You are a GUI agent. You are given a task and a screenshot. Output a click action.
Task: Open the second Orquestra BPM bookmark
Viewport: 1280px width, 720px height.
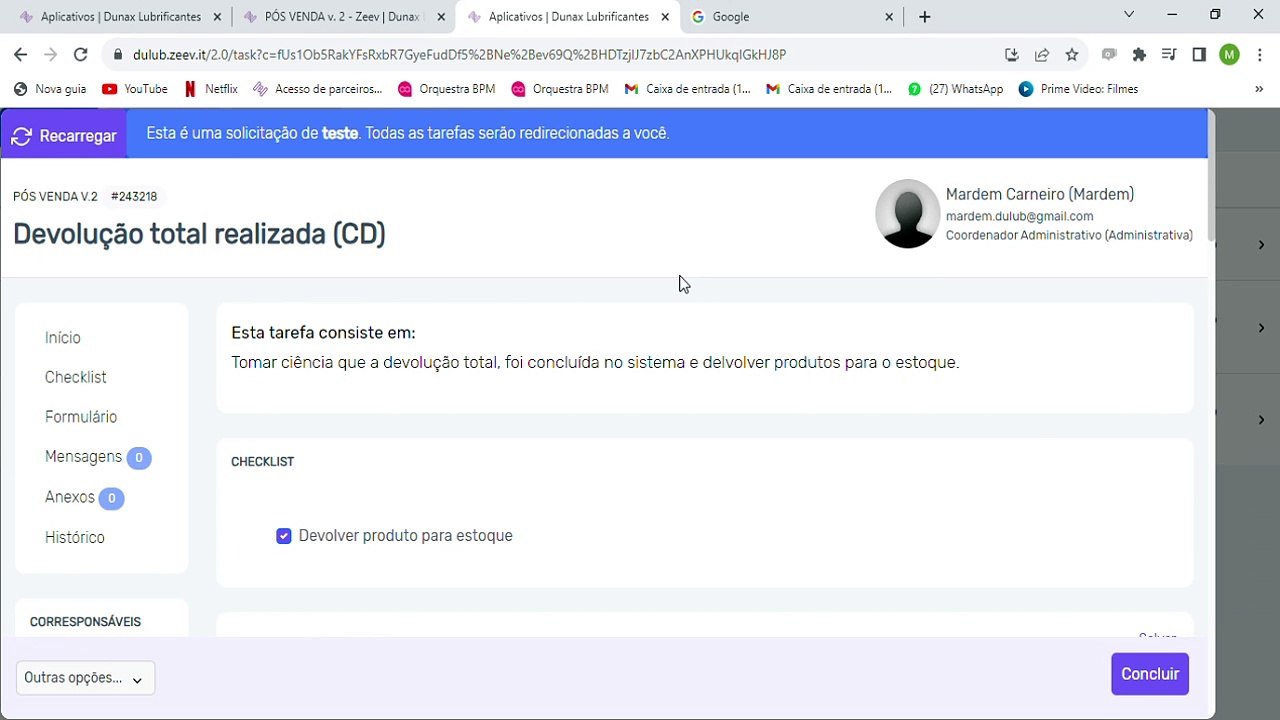[560, 89]
